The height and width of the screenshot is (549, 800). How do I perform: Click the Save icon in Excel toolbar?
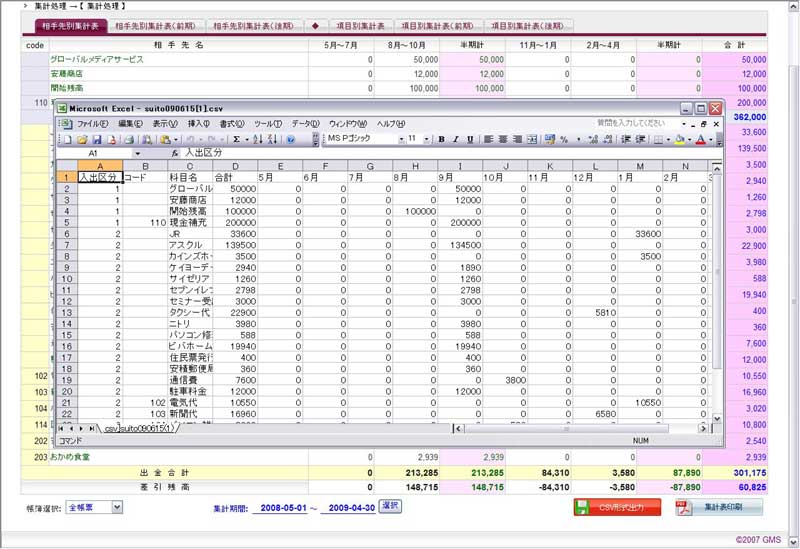[97, 139]
